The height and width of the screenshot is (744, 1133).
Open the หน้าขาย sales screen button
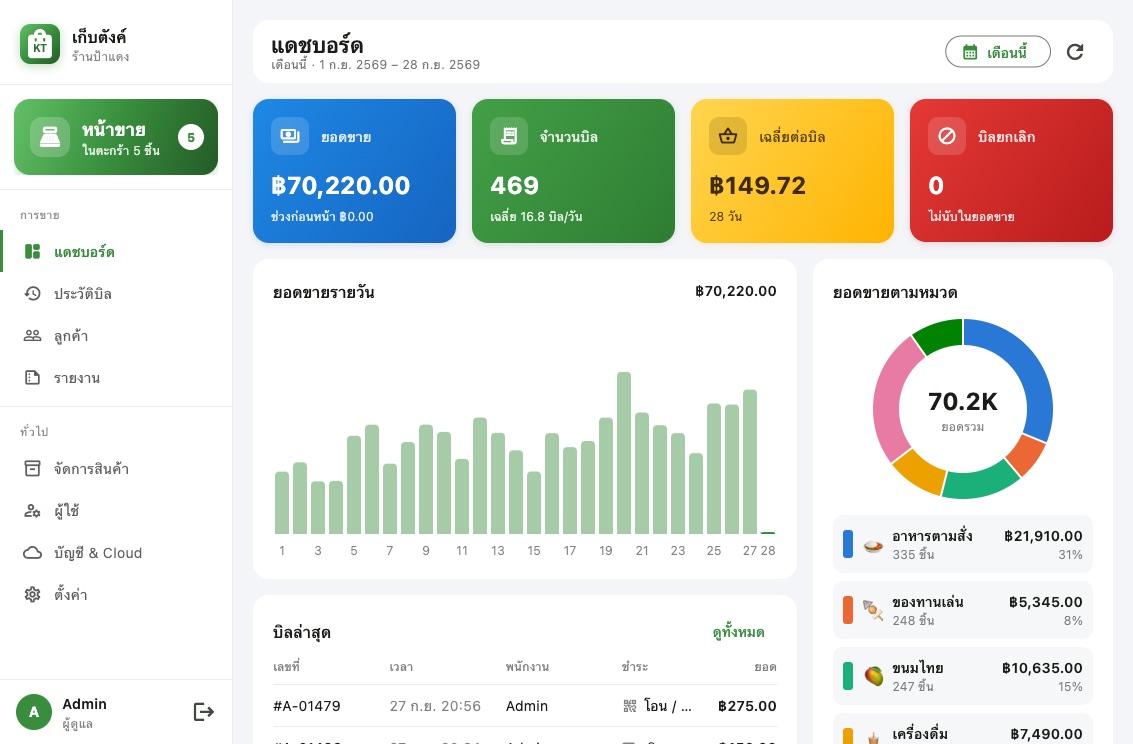point(116,137)
